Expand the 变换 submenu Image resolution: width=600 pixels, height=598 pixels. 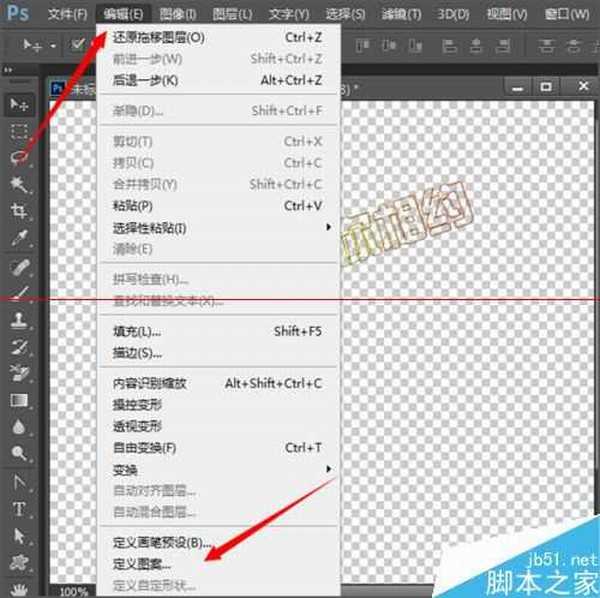click(x=328, y=469)
